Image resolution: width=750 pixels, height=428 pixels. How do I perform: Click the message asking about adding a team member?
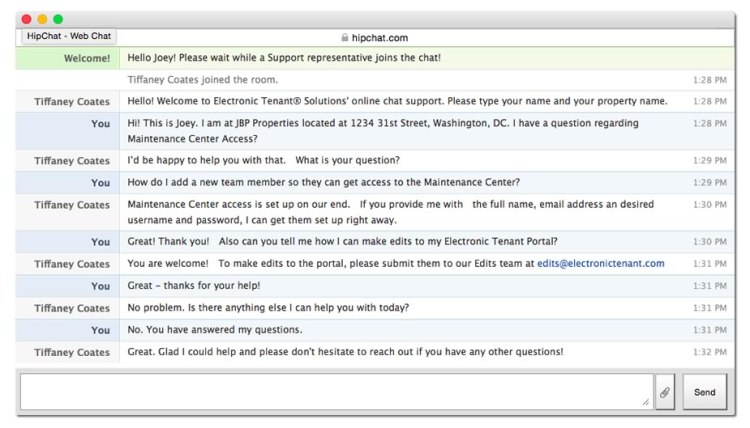[x=323, y=183]
